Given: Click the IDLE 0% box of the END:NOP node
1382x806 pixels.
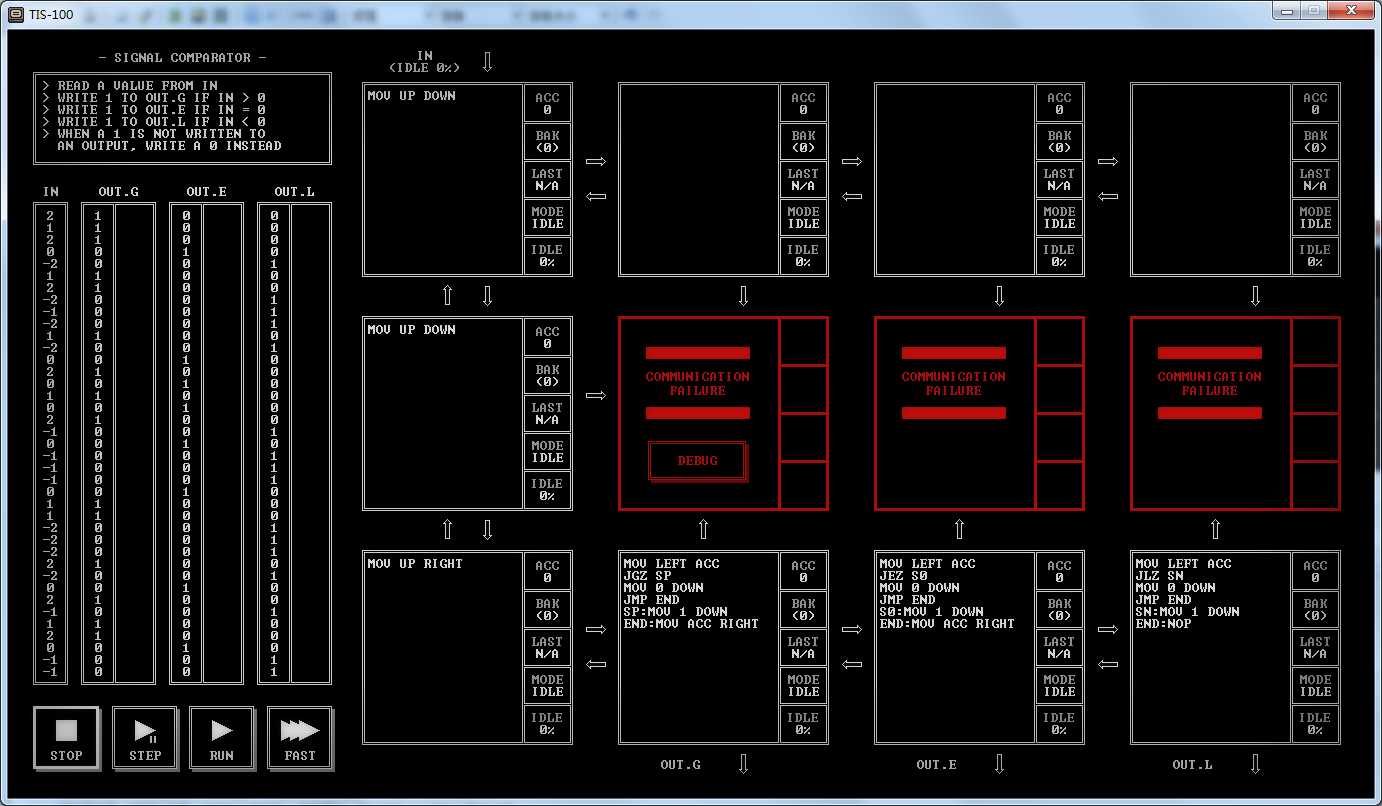Looking at the screenshot, I should point(1315,724).
